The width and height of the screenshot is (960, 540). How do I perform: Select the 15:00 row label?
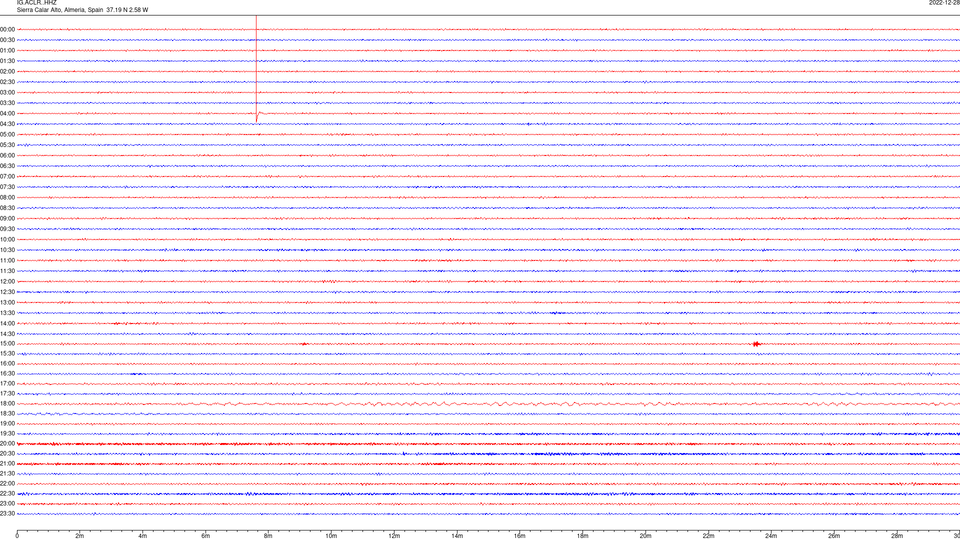(x=7, y=343)
